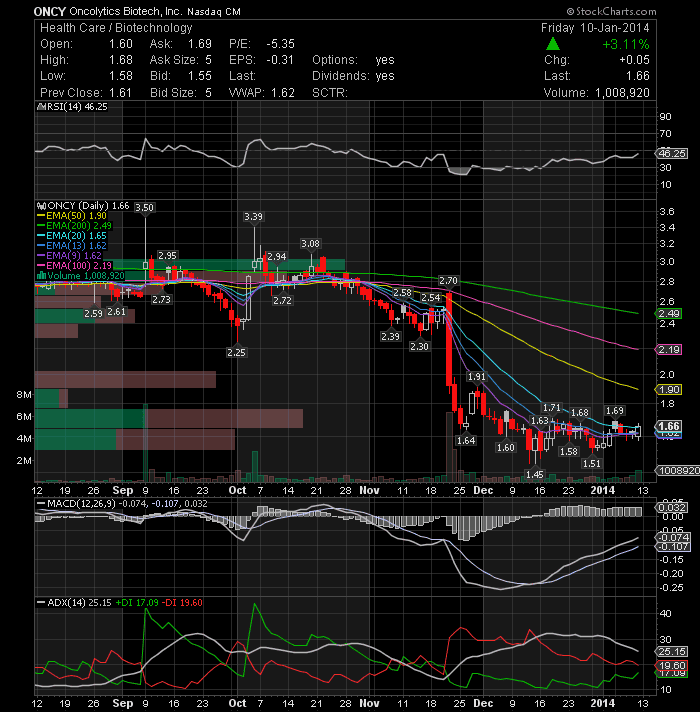This screenshot has height=712, width=700.
Task: Click the 2.25 low price label
Action: coord(237,352)
